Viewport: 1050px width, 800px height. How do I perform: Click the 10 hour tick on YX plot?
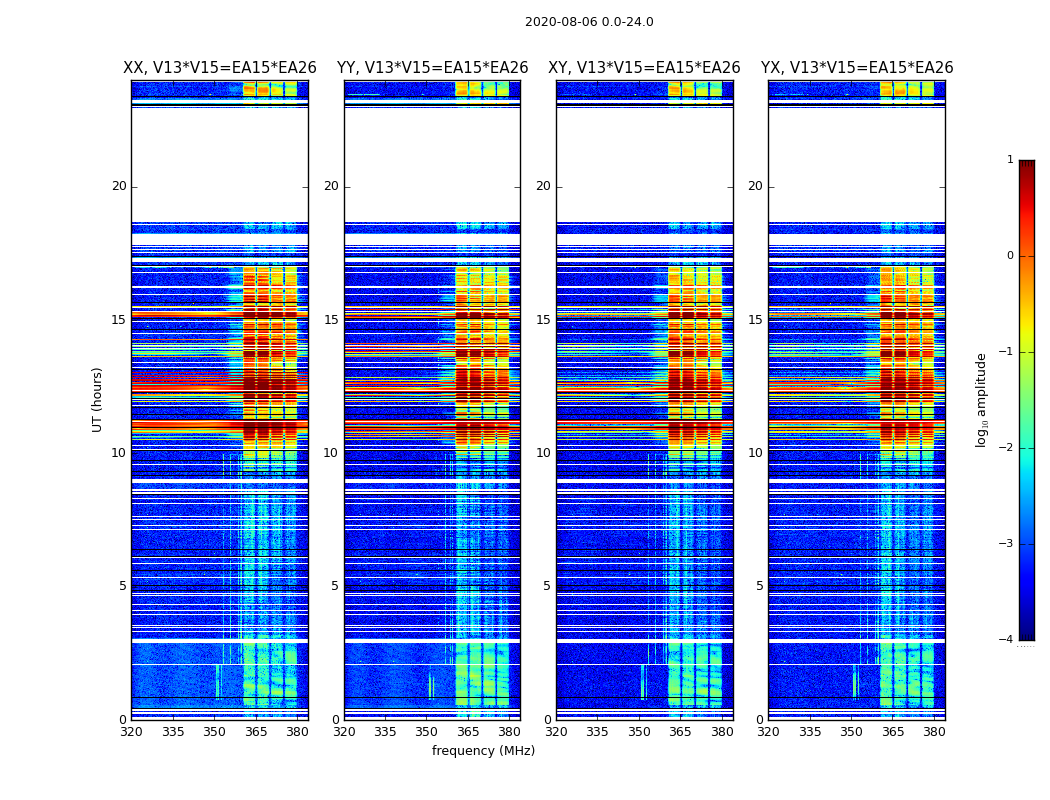755,453
